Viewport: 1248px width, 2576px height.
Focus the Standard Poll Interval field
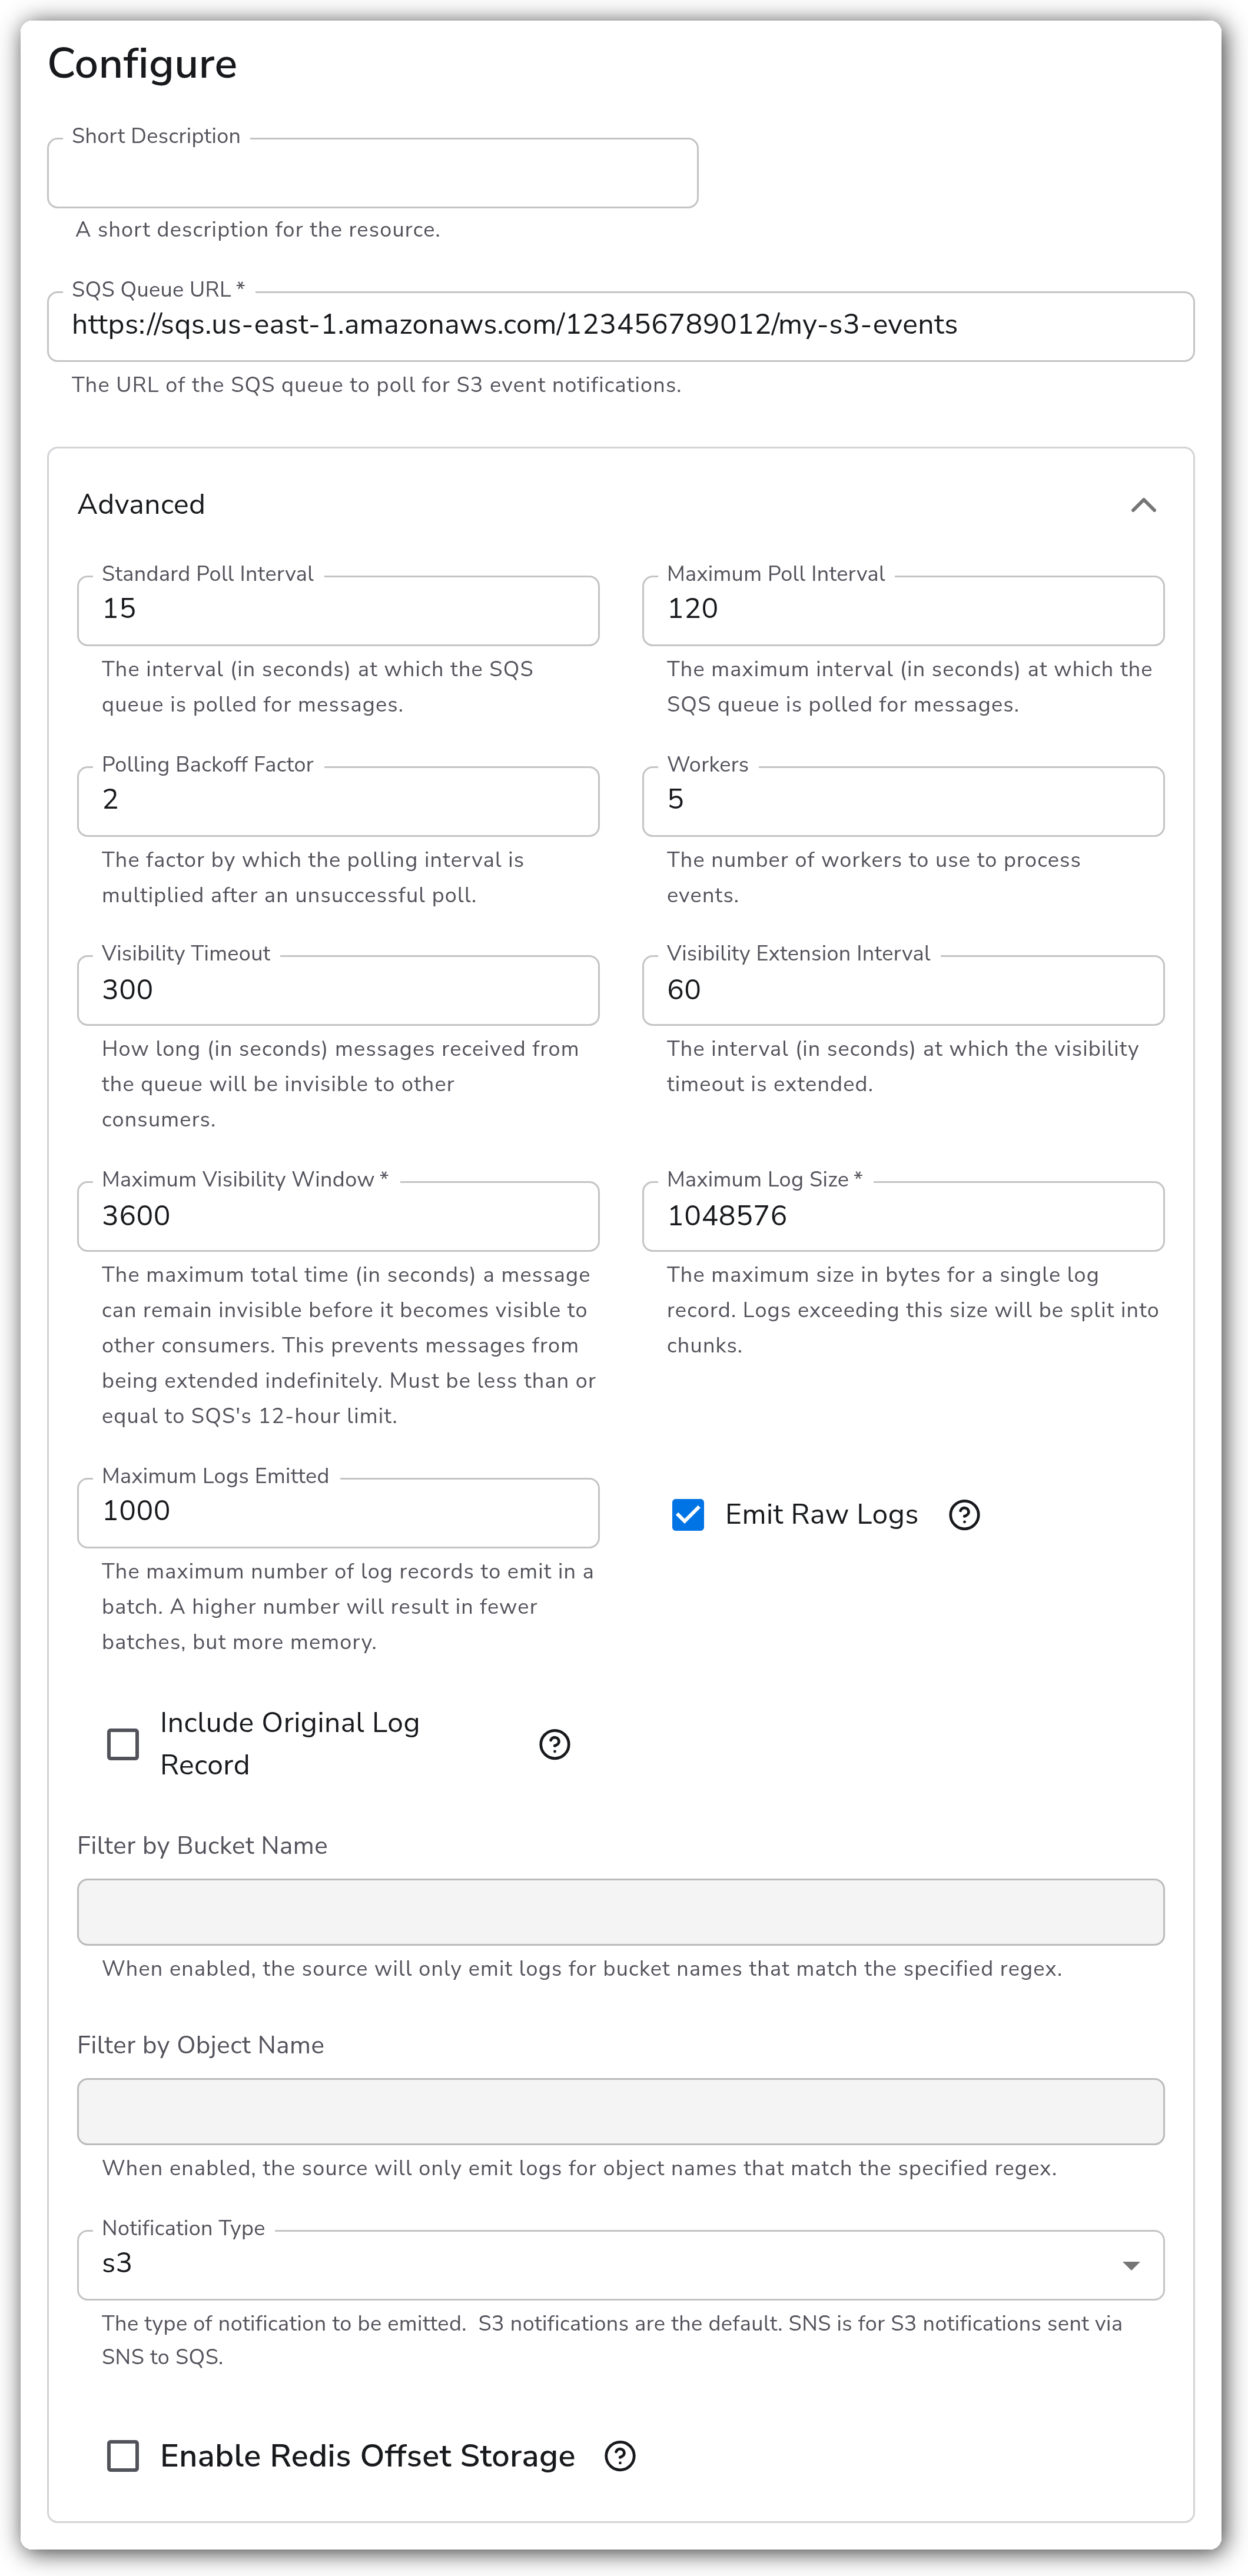click(x=338, y=610)
